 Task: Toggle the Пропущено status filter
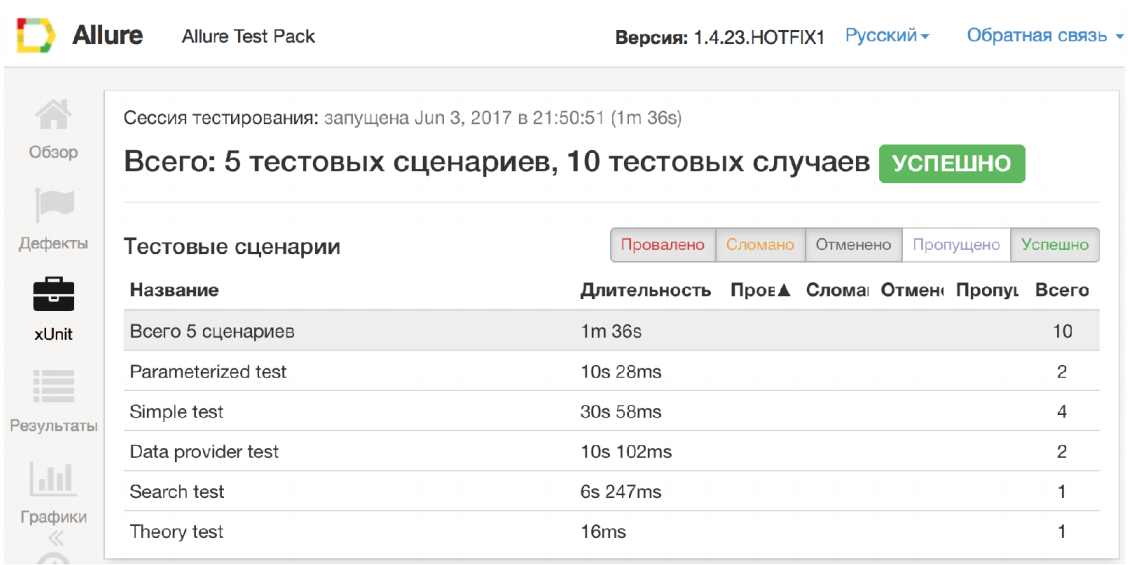[956, 245]
